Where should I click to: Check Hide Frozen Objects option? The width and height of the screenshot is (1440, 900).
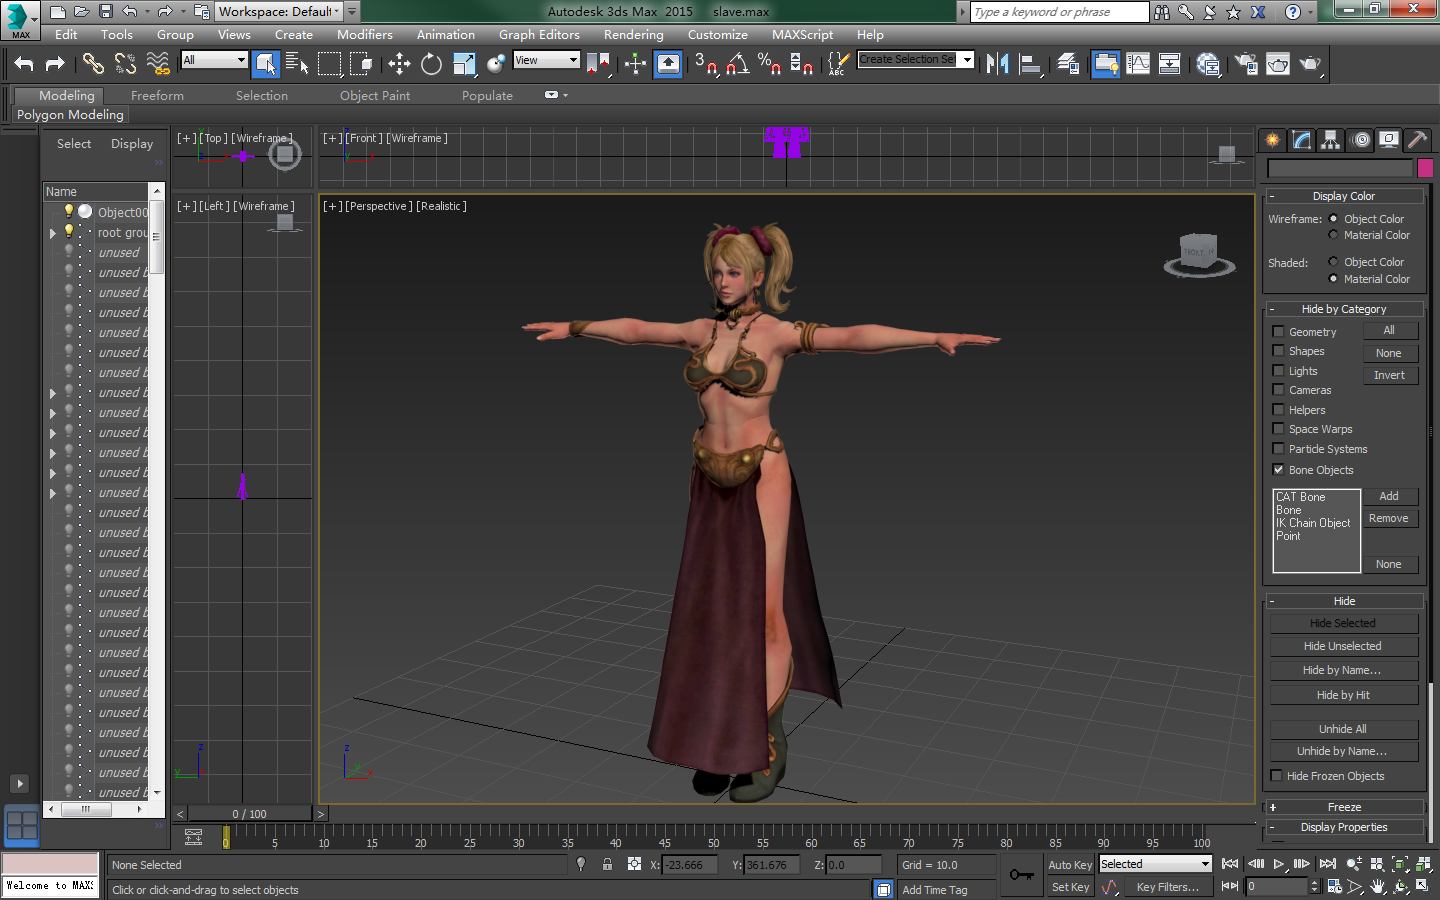tap(1276, 775)
